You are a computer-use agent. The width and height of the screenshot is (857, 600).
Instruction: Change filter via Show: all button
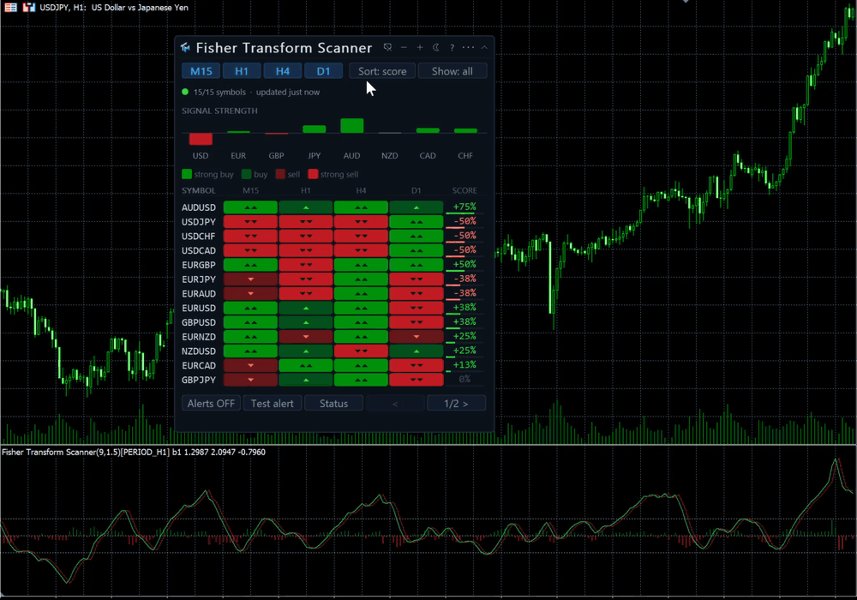click(452, 71)
